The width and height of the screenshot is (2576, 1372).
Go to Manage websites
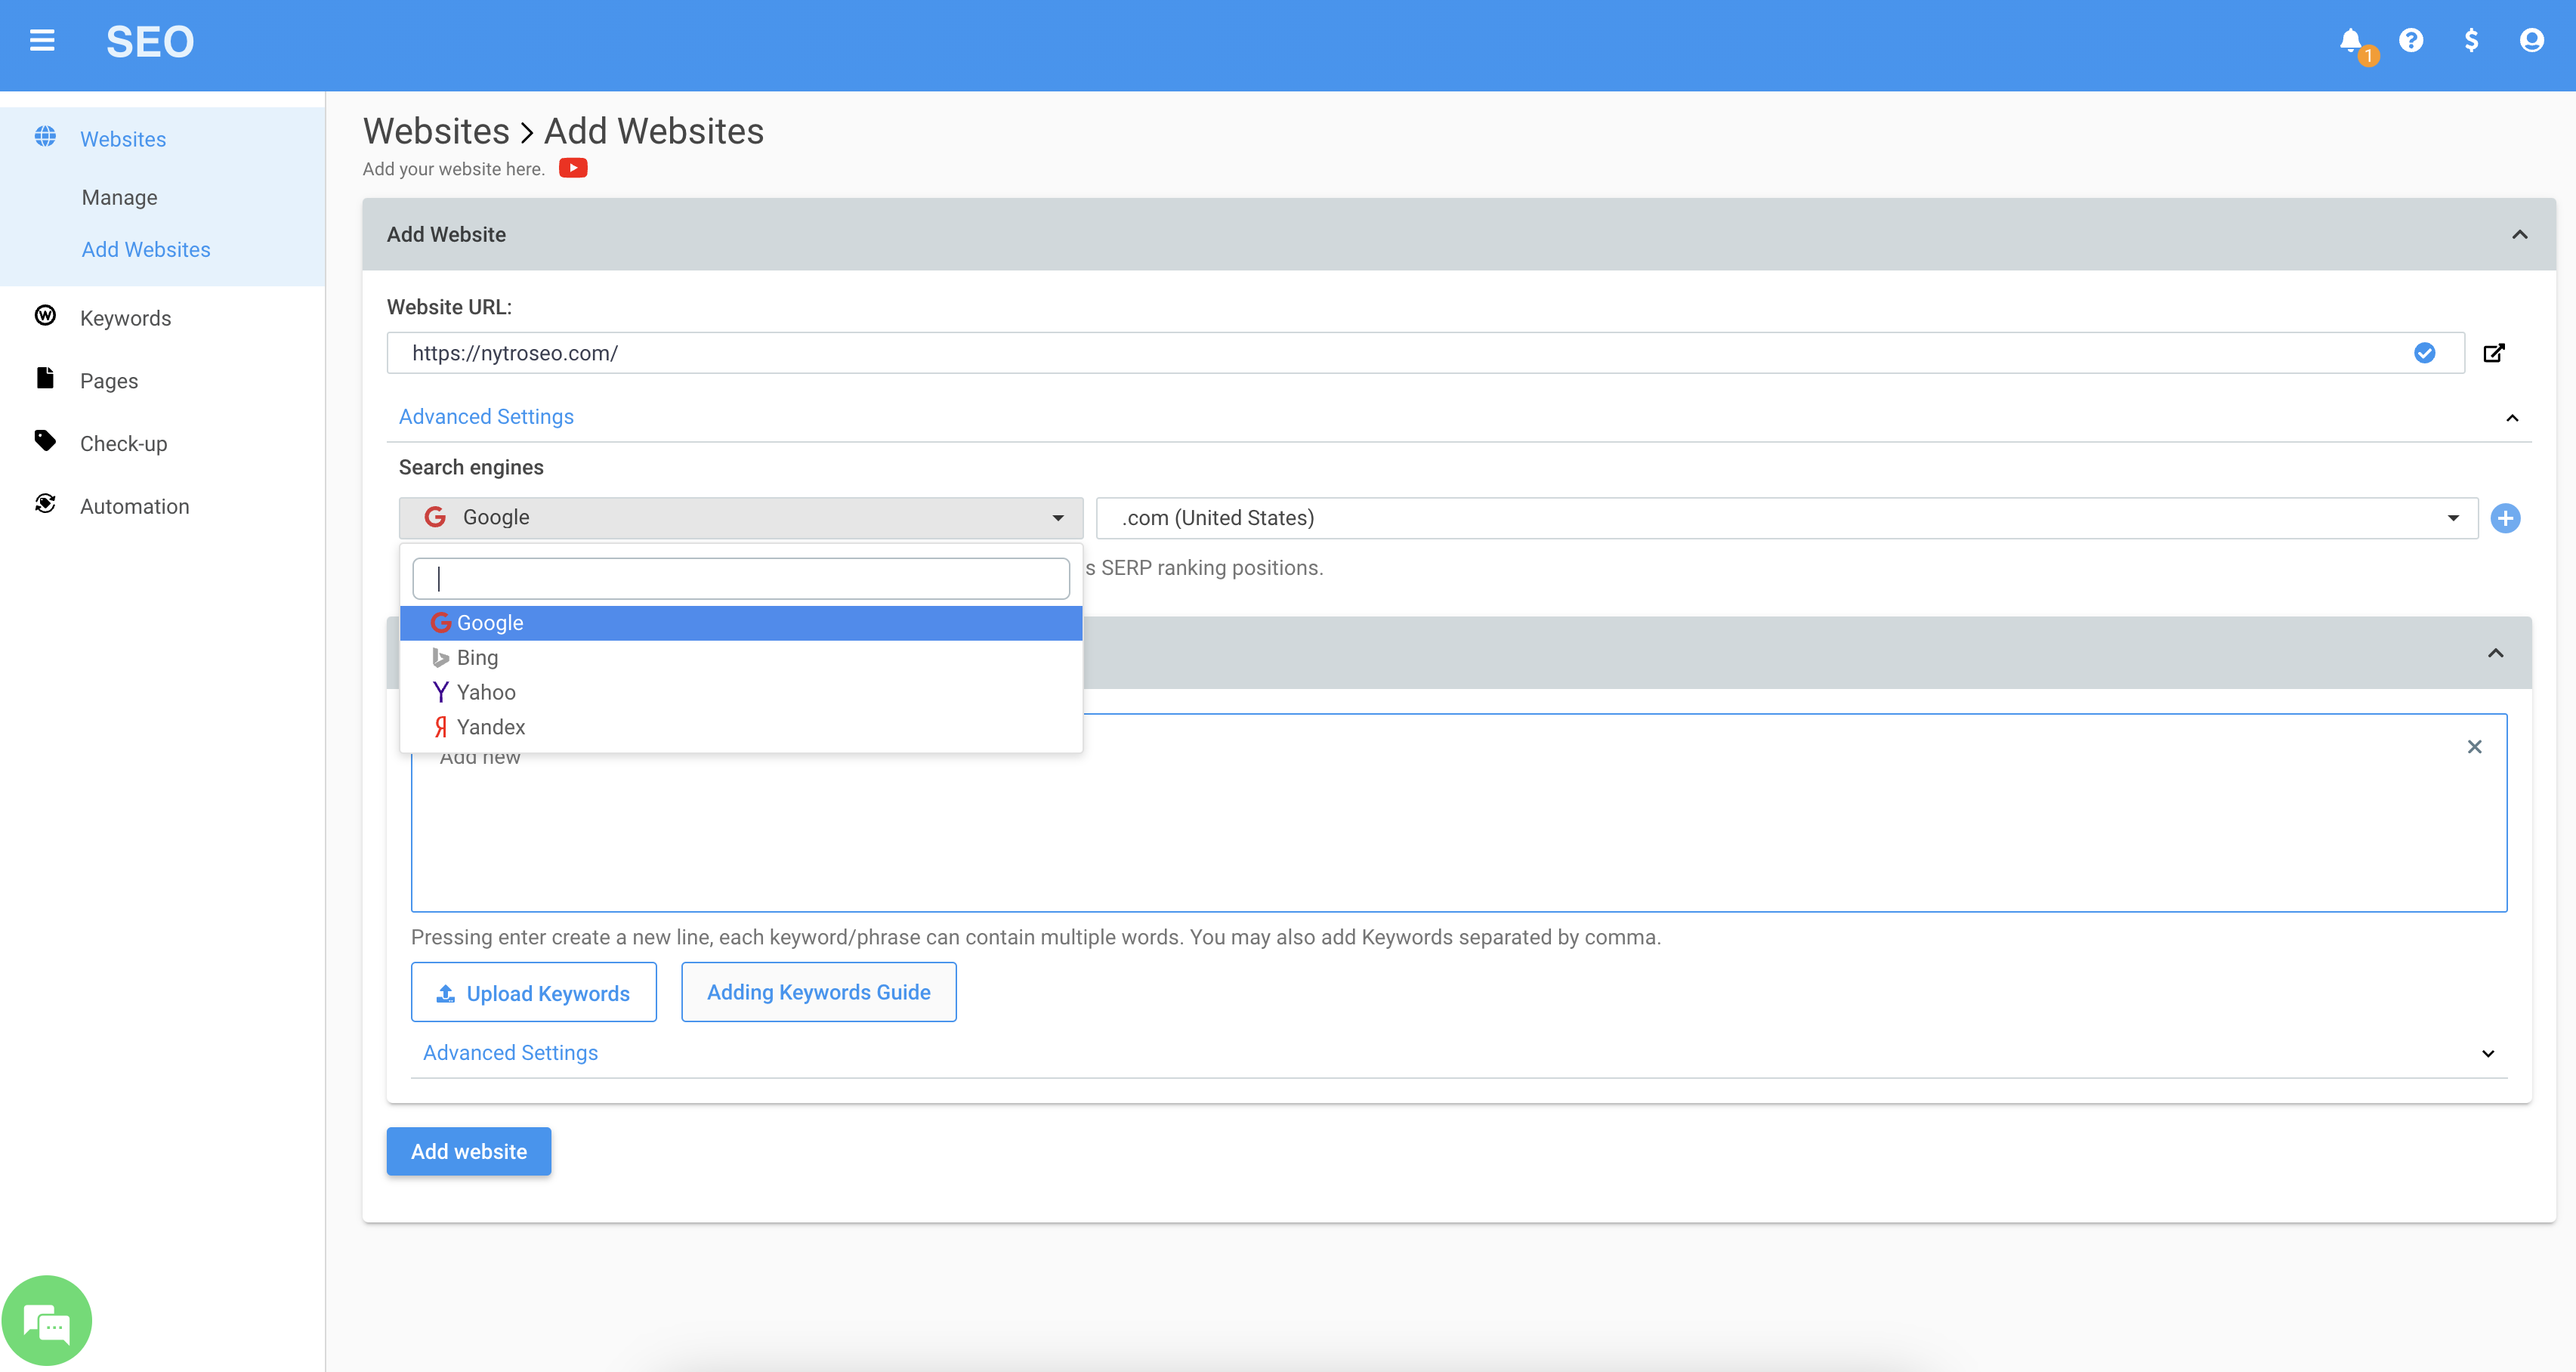pos(120,198)
